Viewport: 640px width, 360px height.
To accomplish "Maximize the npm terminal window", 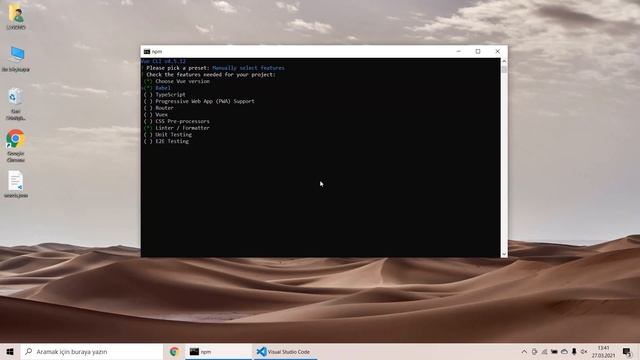I will tap(478, 51).
